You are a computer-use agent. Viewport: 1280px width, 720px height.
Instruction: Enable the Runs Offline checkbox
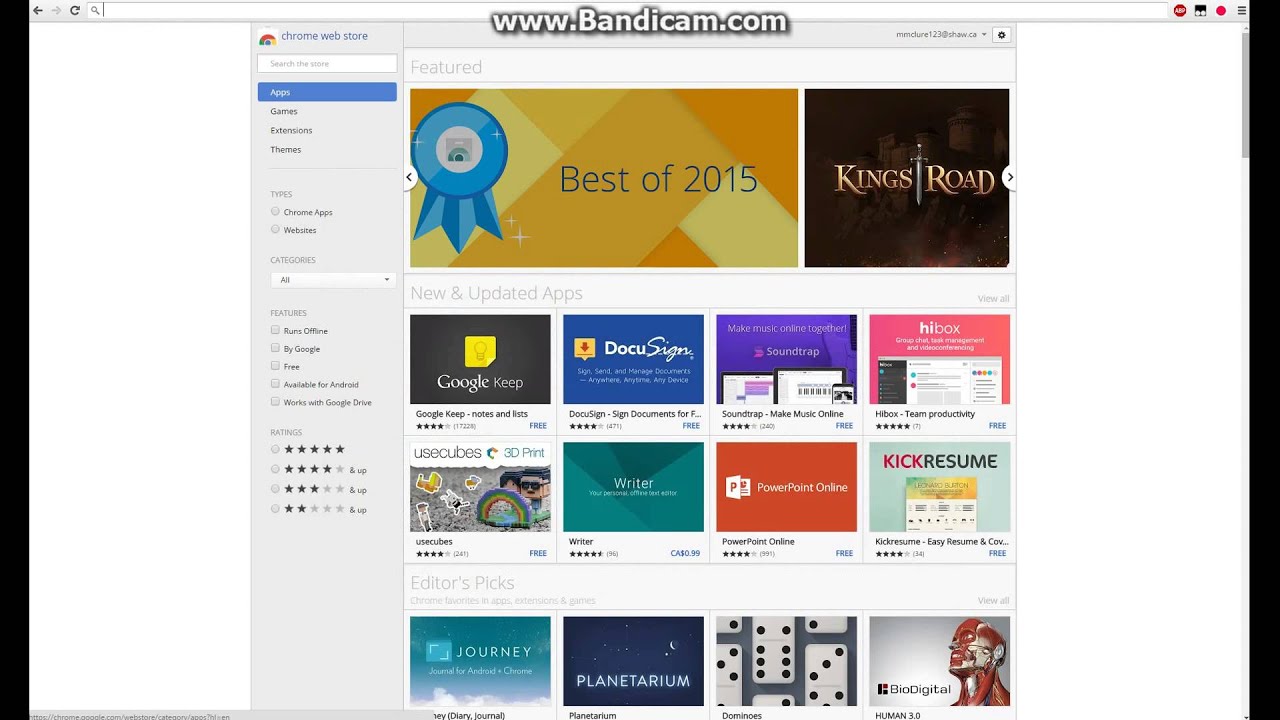click(x=275, y=330)
